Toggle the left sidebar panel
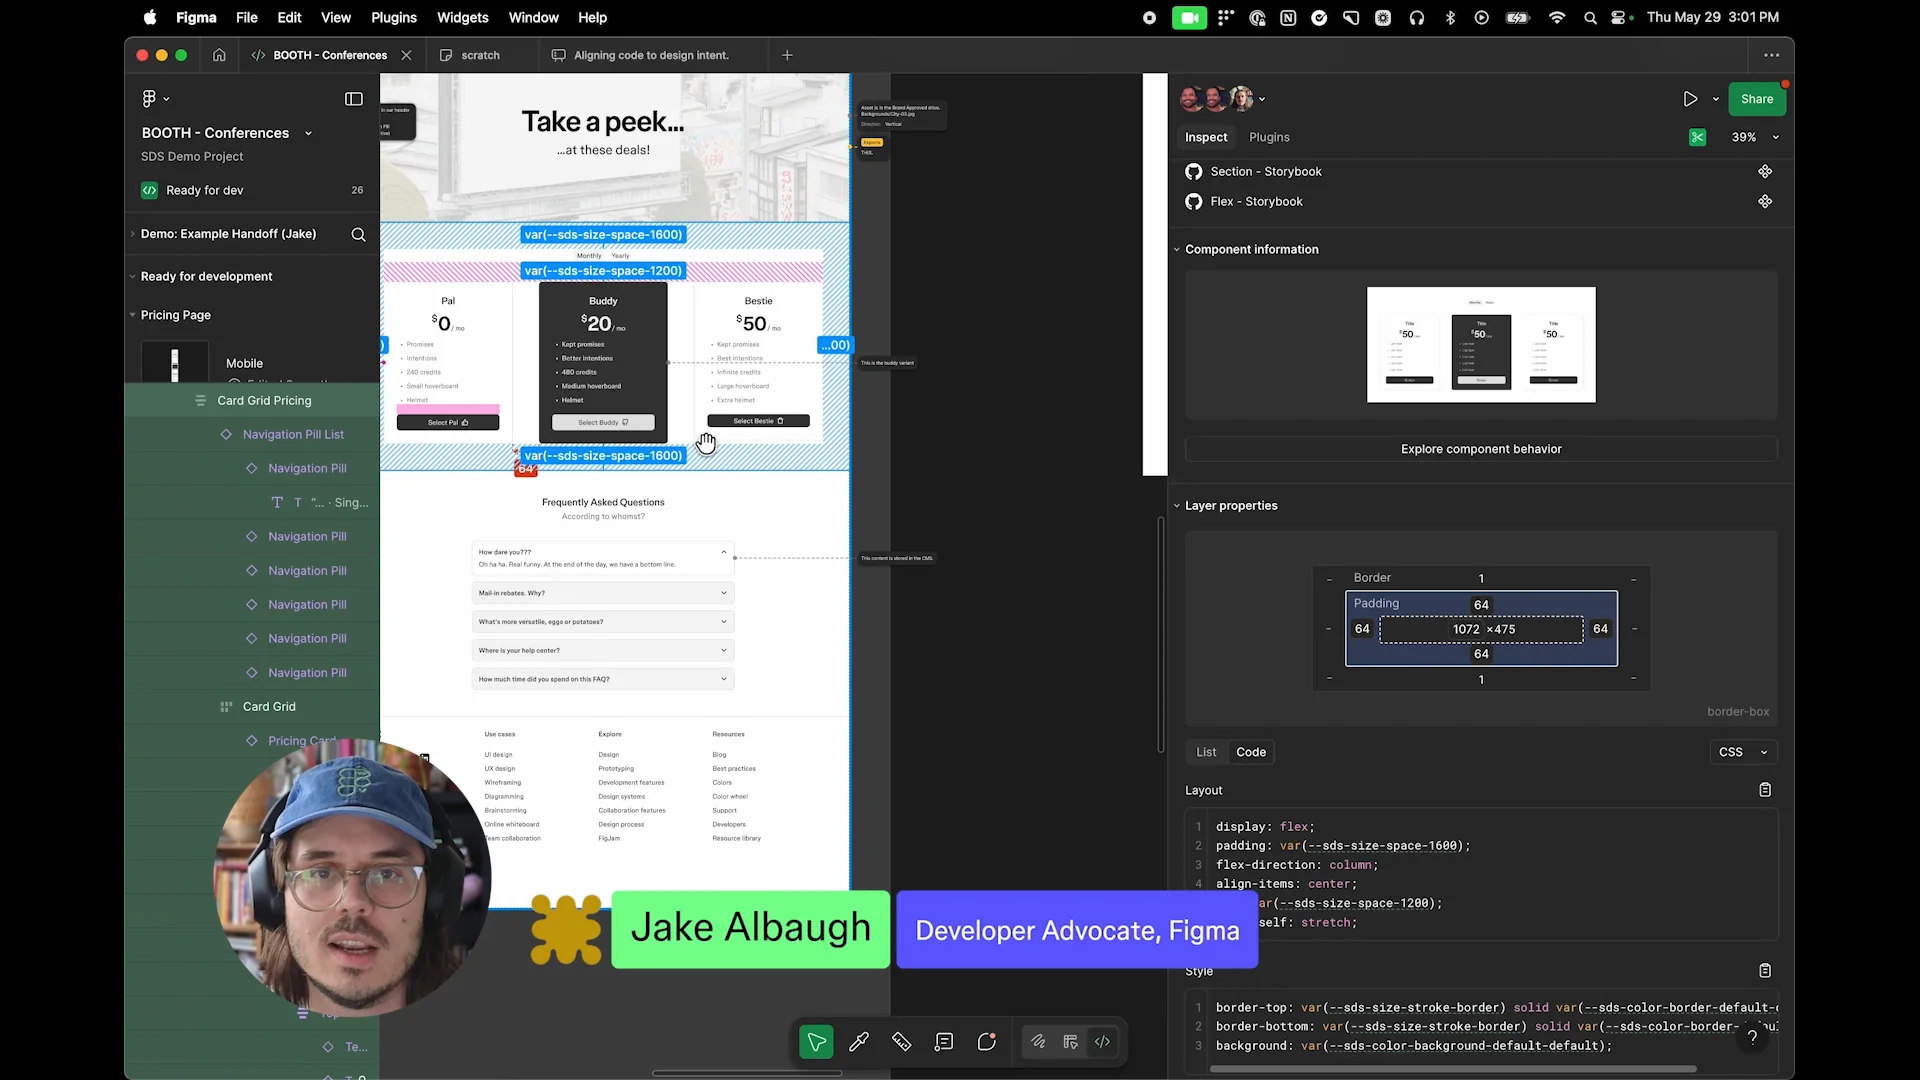 tap(353, 98)
